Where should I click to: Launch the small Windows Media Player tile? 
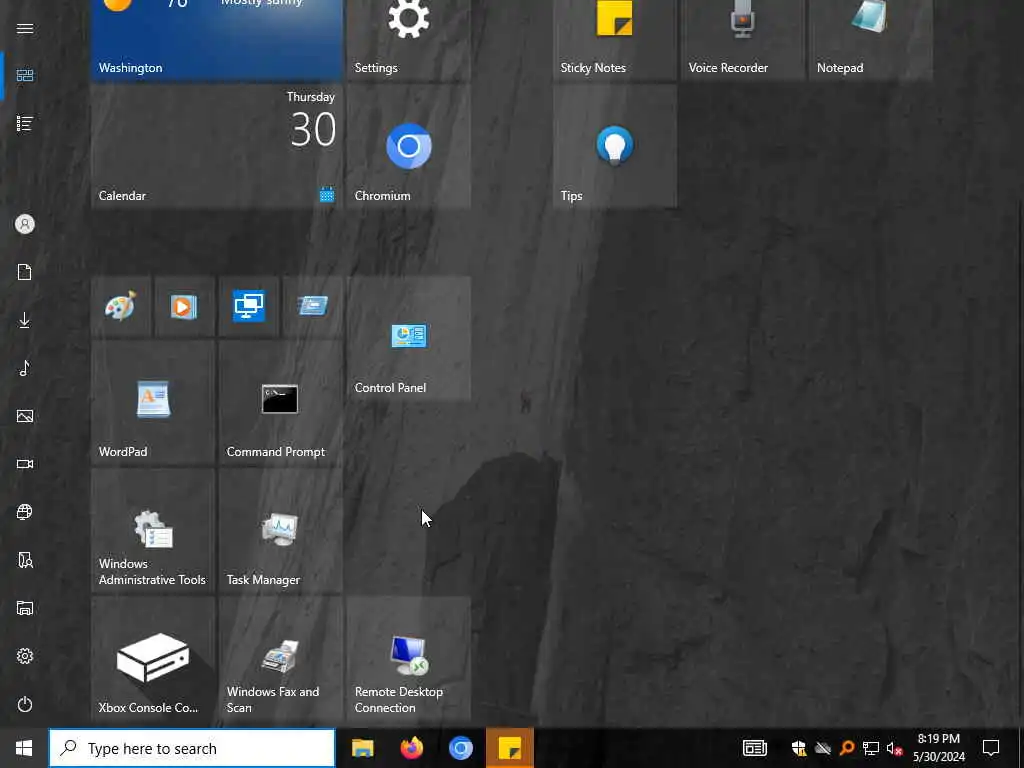(185, 306)
